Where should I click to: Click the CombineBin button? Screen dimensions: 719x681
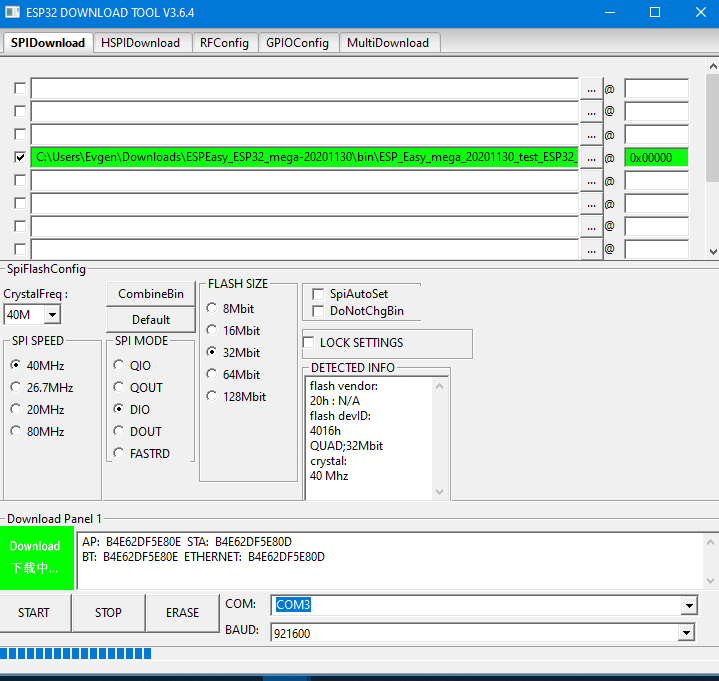coord(151,294)
